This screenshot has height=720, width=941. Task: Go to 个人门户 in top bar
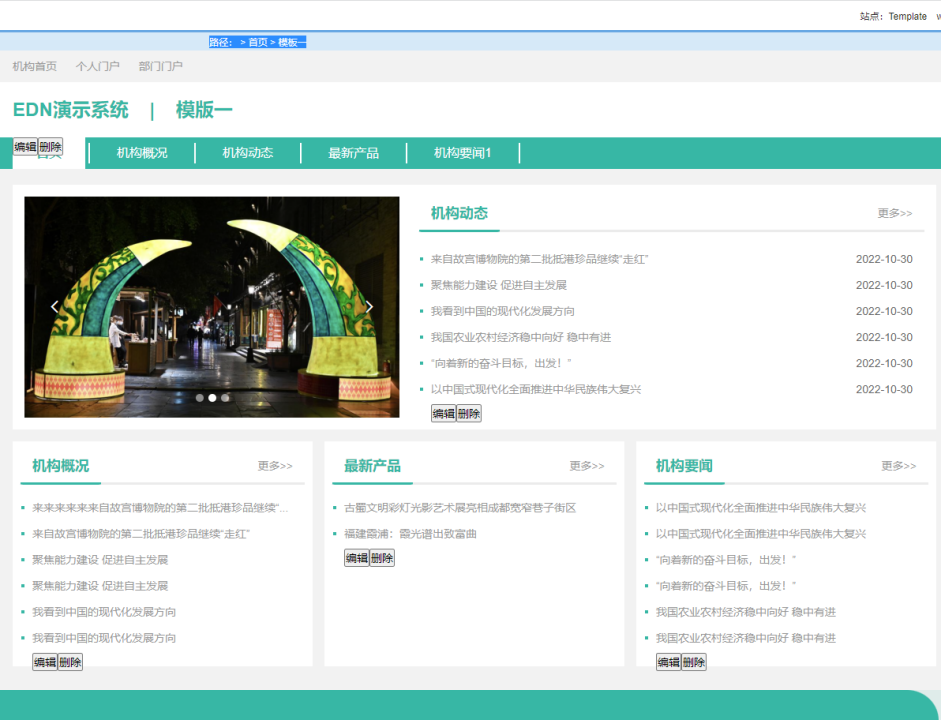(x=98, y=66)
